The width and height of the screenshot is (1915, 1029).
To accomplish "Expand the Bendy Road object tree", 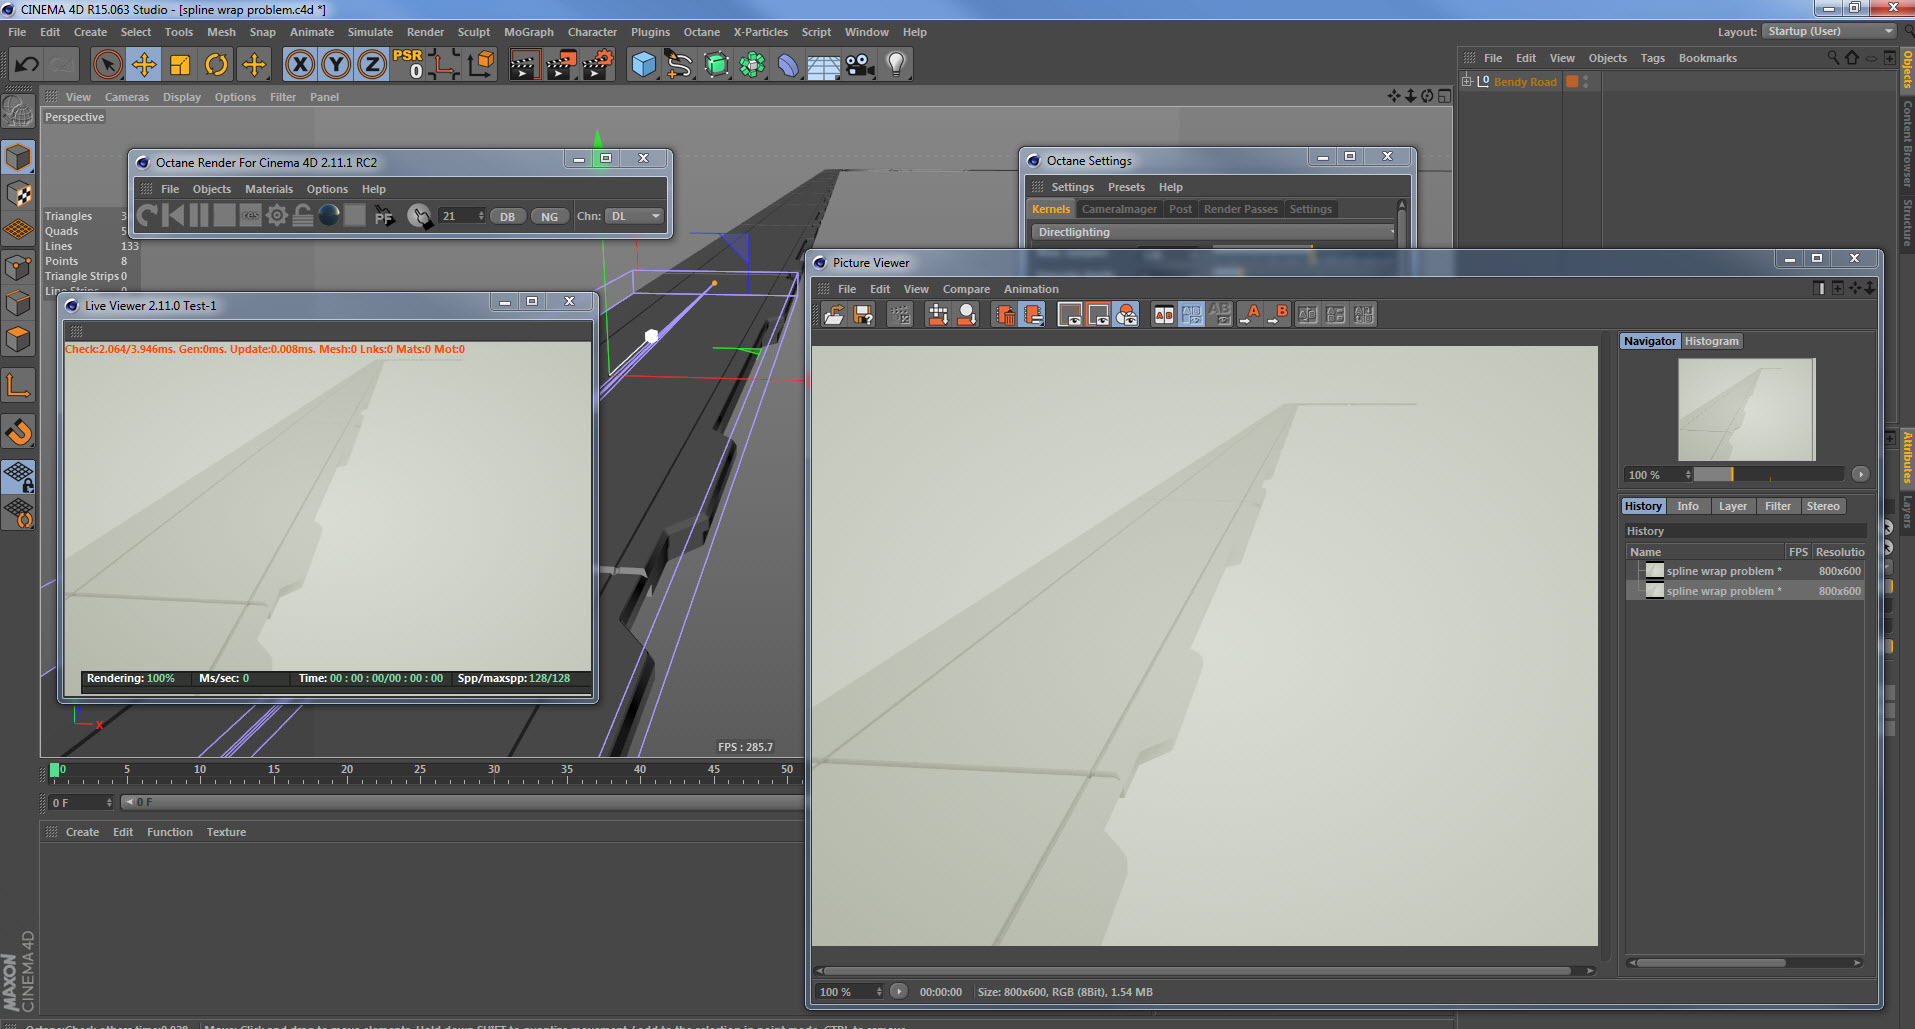I will click(1467, 81).
